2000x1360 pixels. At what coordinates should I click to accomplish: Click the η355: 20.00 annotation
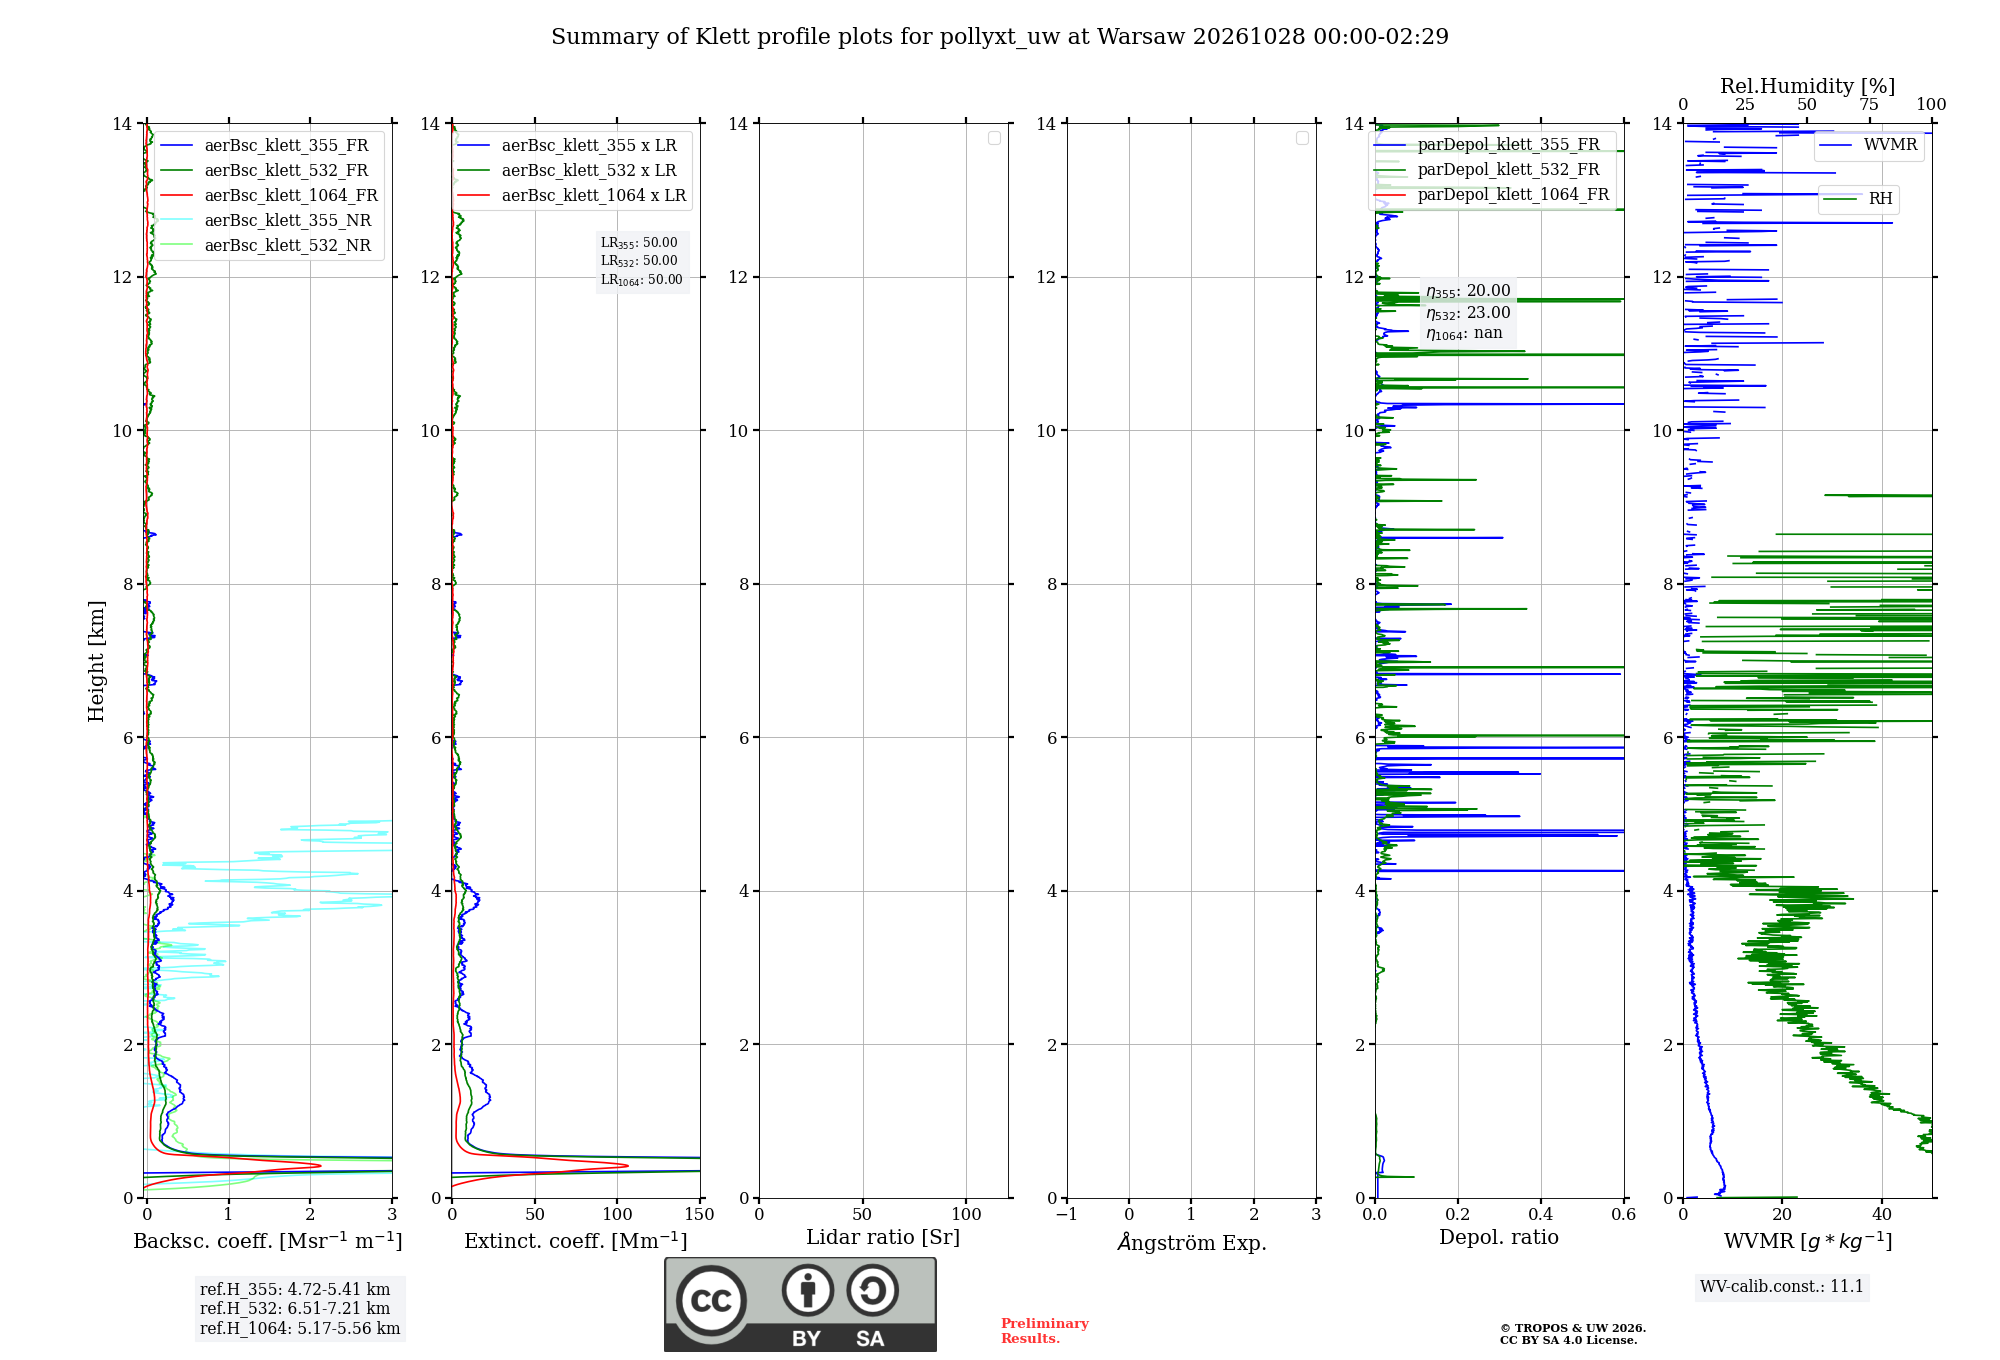pos(1468,291)
